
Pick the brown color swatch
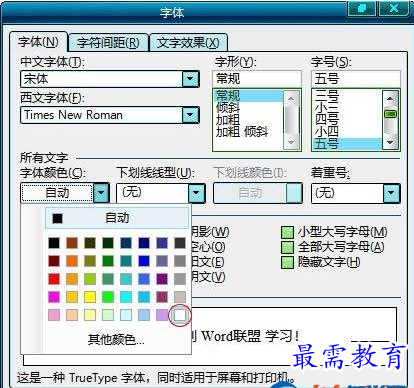(72, 243)
